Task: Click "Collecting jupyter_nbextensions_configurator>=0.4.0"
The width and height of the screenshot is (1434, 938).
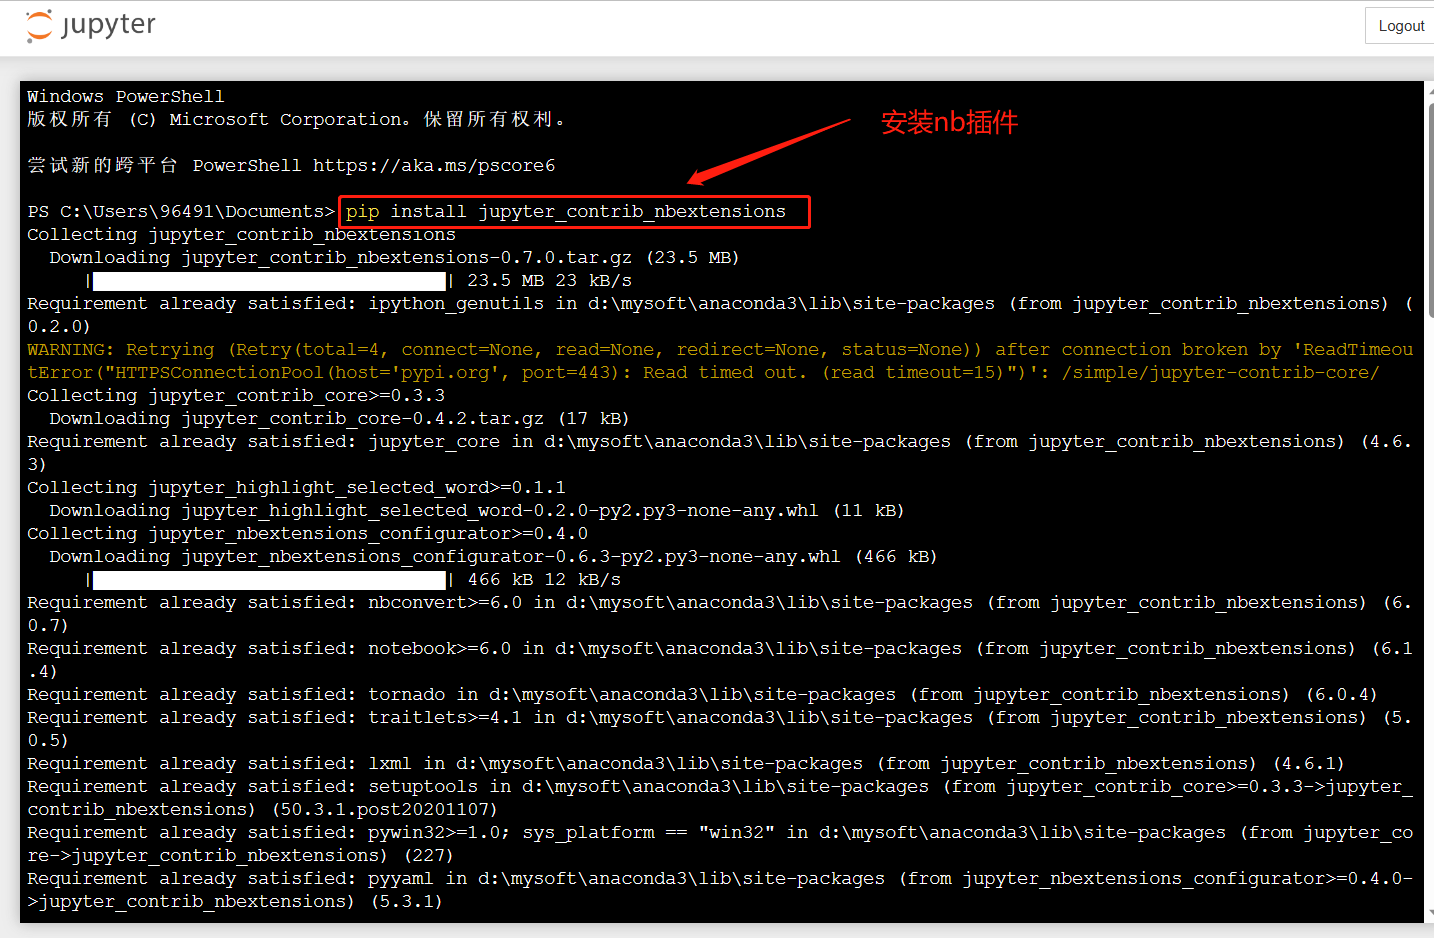Action: 307,533
